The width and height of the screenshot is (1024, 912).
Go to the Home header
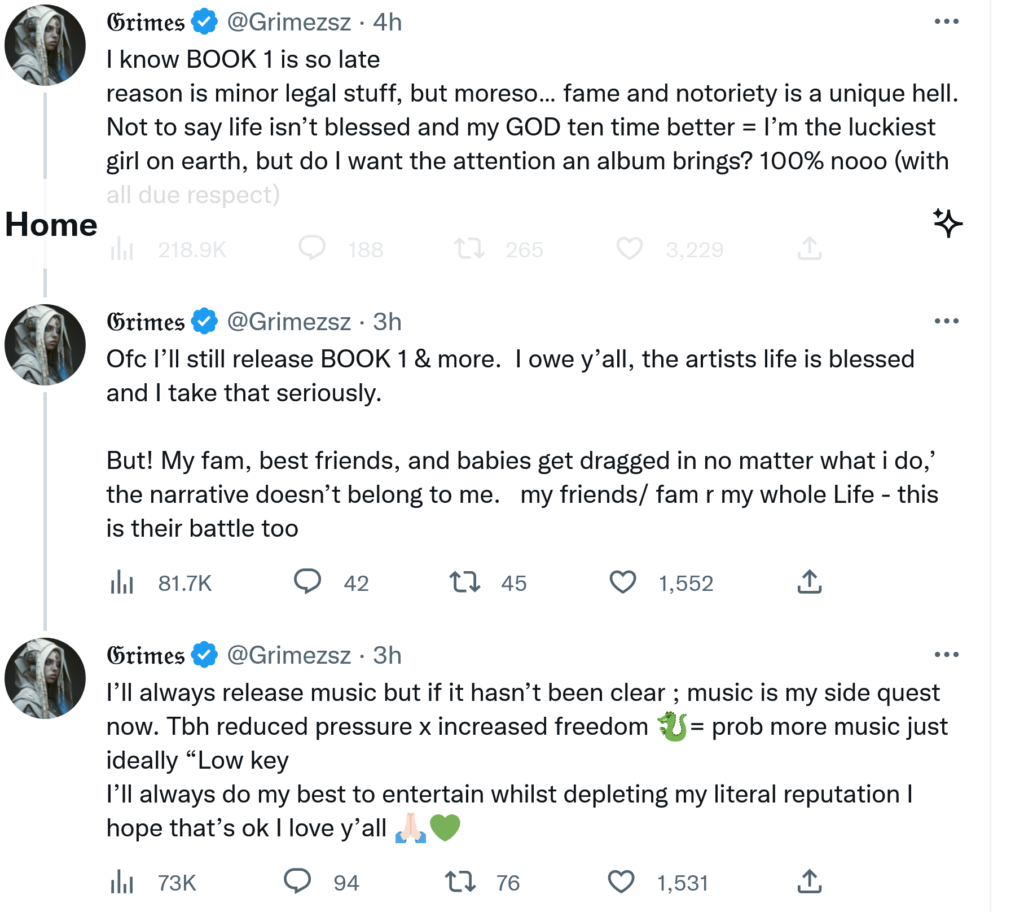pos(51,225)
